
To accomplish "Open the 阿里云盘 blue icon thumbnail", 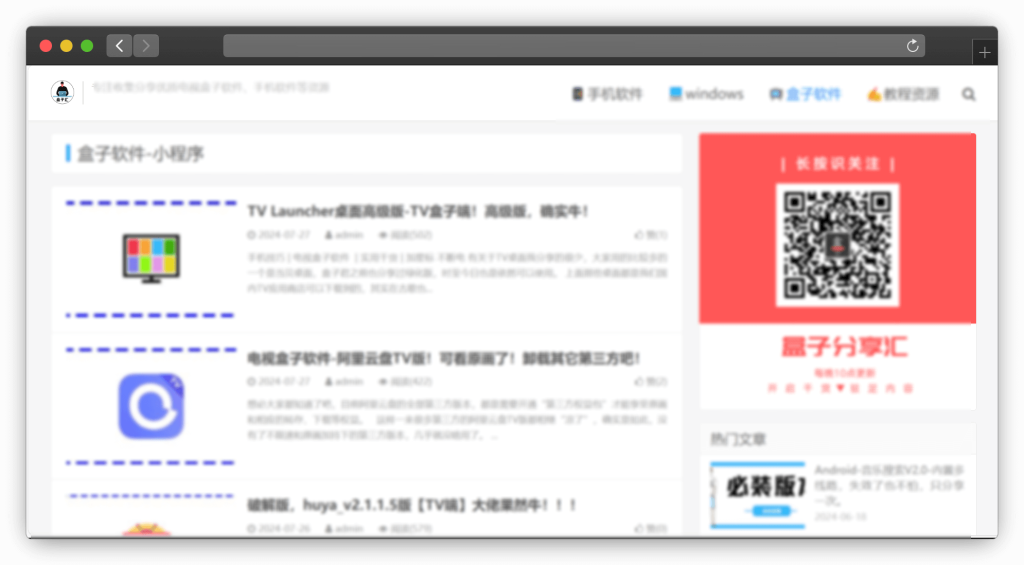I will pos(151,406).
